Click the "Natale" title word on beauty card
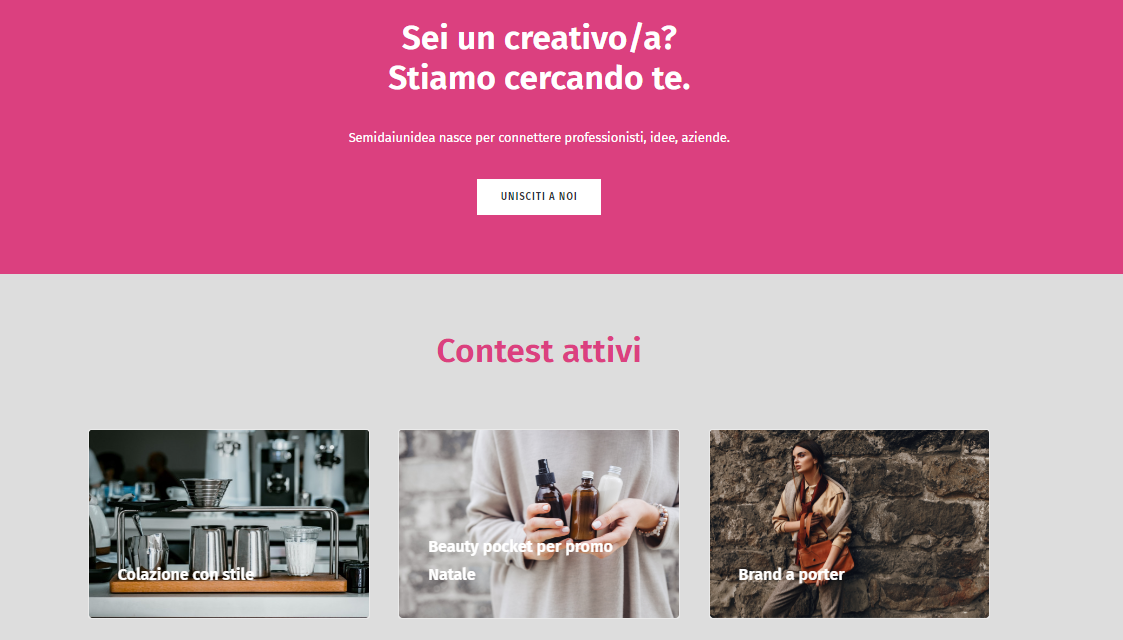Image resolution: width=1123 pixels, height=640 pixels. click(452, 574)
